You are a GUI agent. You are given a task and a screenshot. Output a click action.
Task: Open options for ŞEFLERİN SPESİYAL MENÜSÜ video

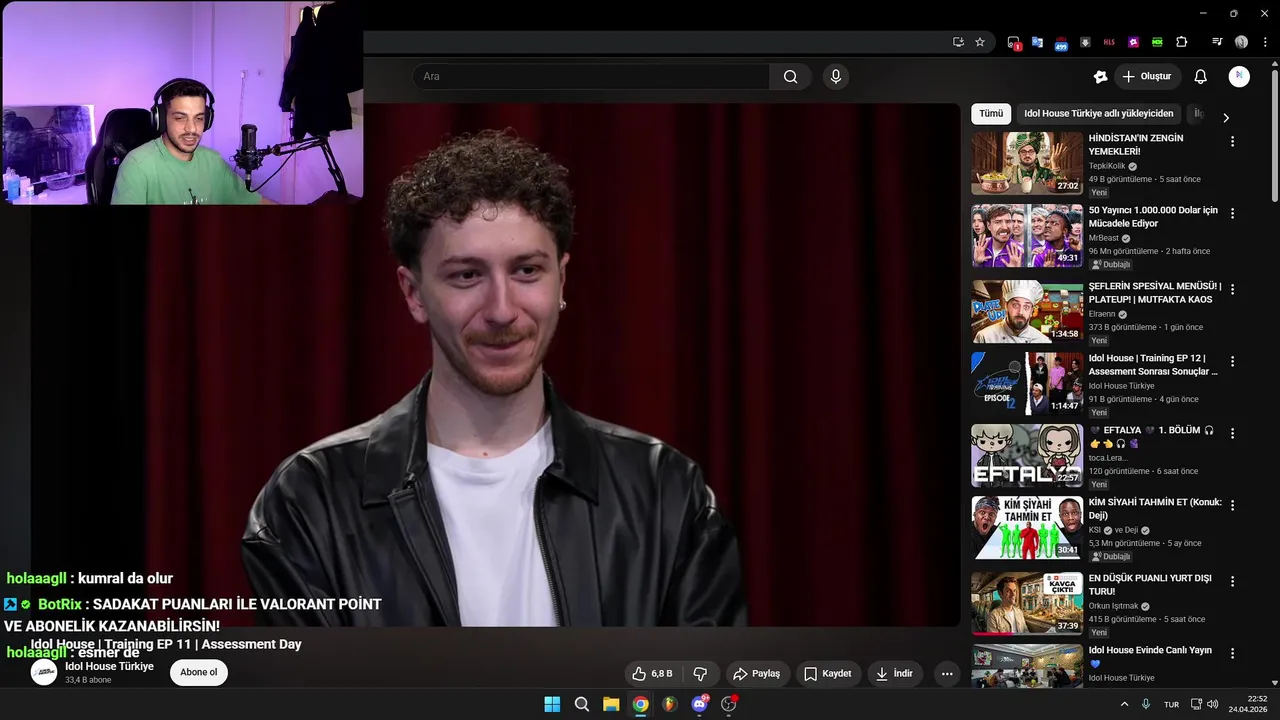(x=1232, y=289)
